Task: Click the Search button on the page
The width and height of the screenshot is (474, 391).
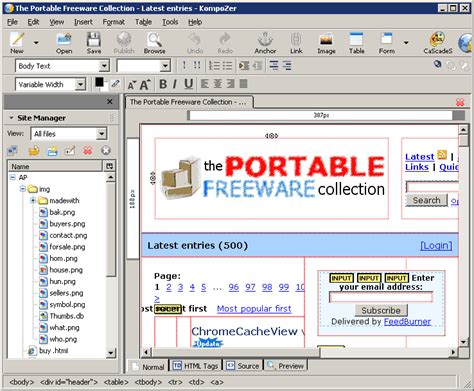Action: (426, 200)
